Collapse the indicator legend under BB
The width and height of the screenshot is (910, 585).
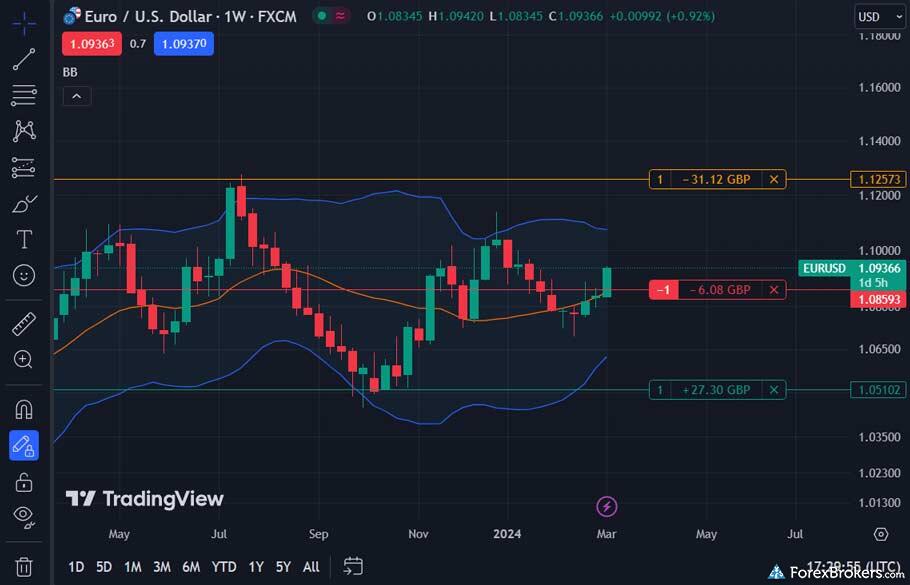click(x=77, y=96)
